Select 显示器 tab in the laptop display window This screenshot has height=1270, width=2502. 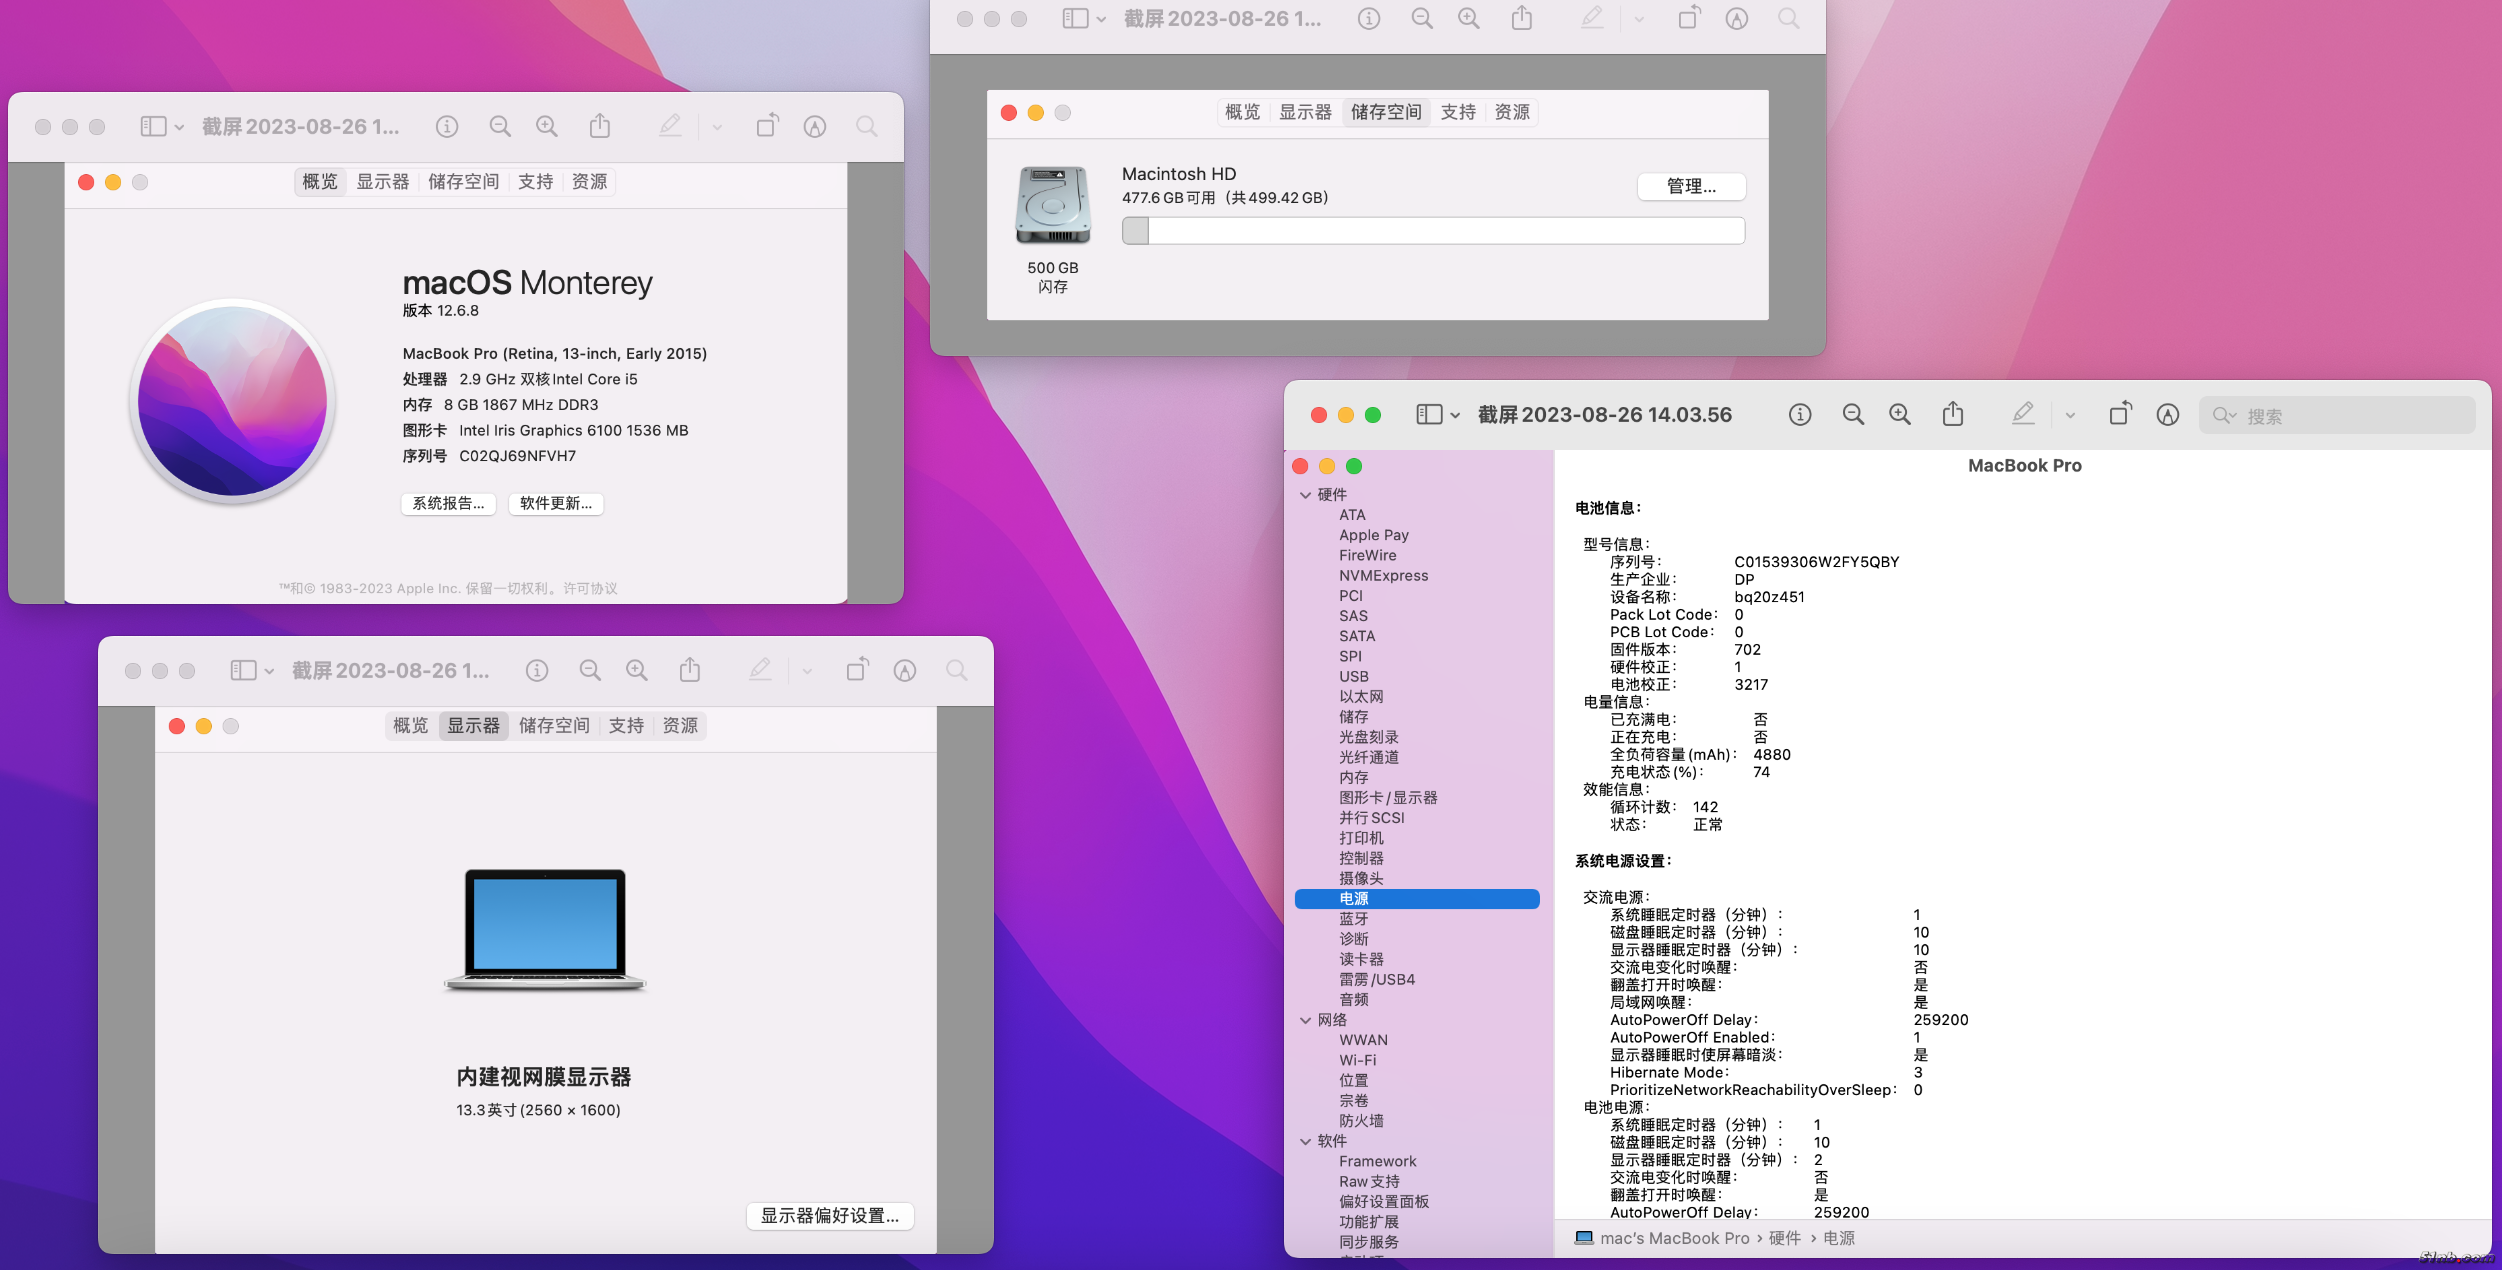(x=474, y=726)
